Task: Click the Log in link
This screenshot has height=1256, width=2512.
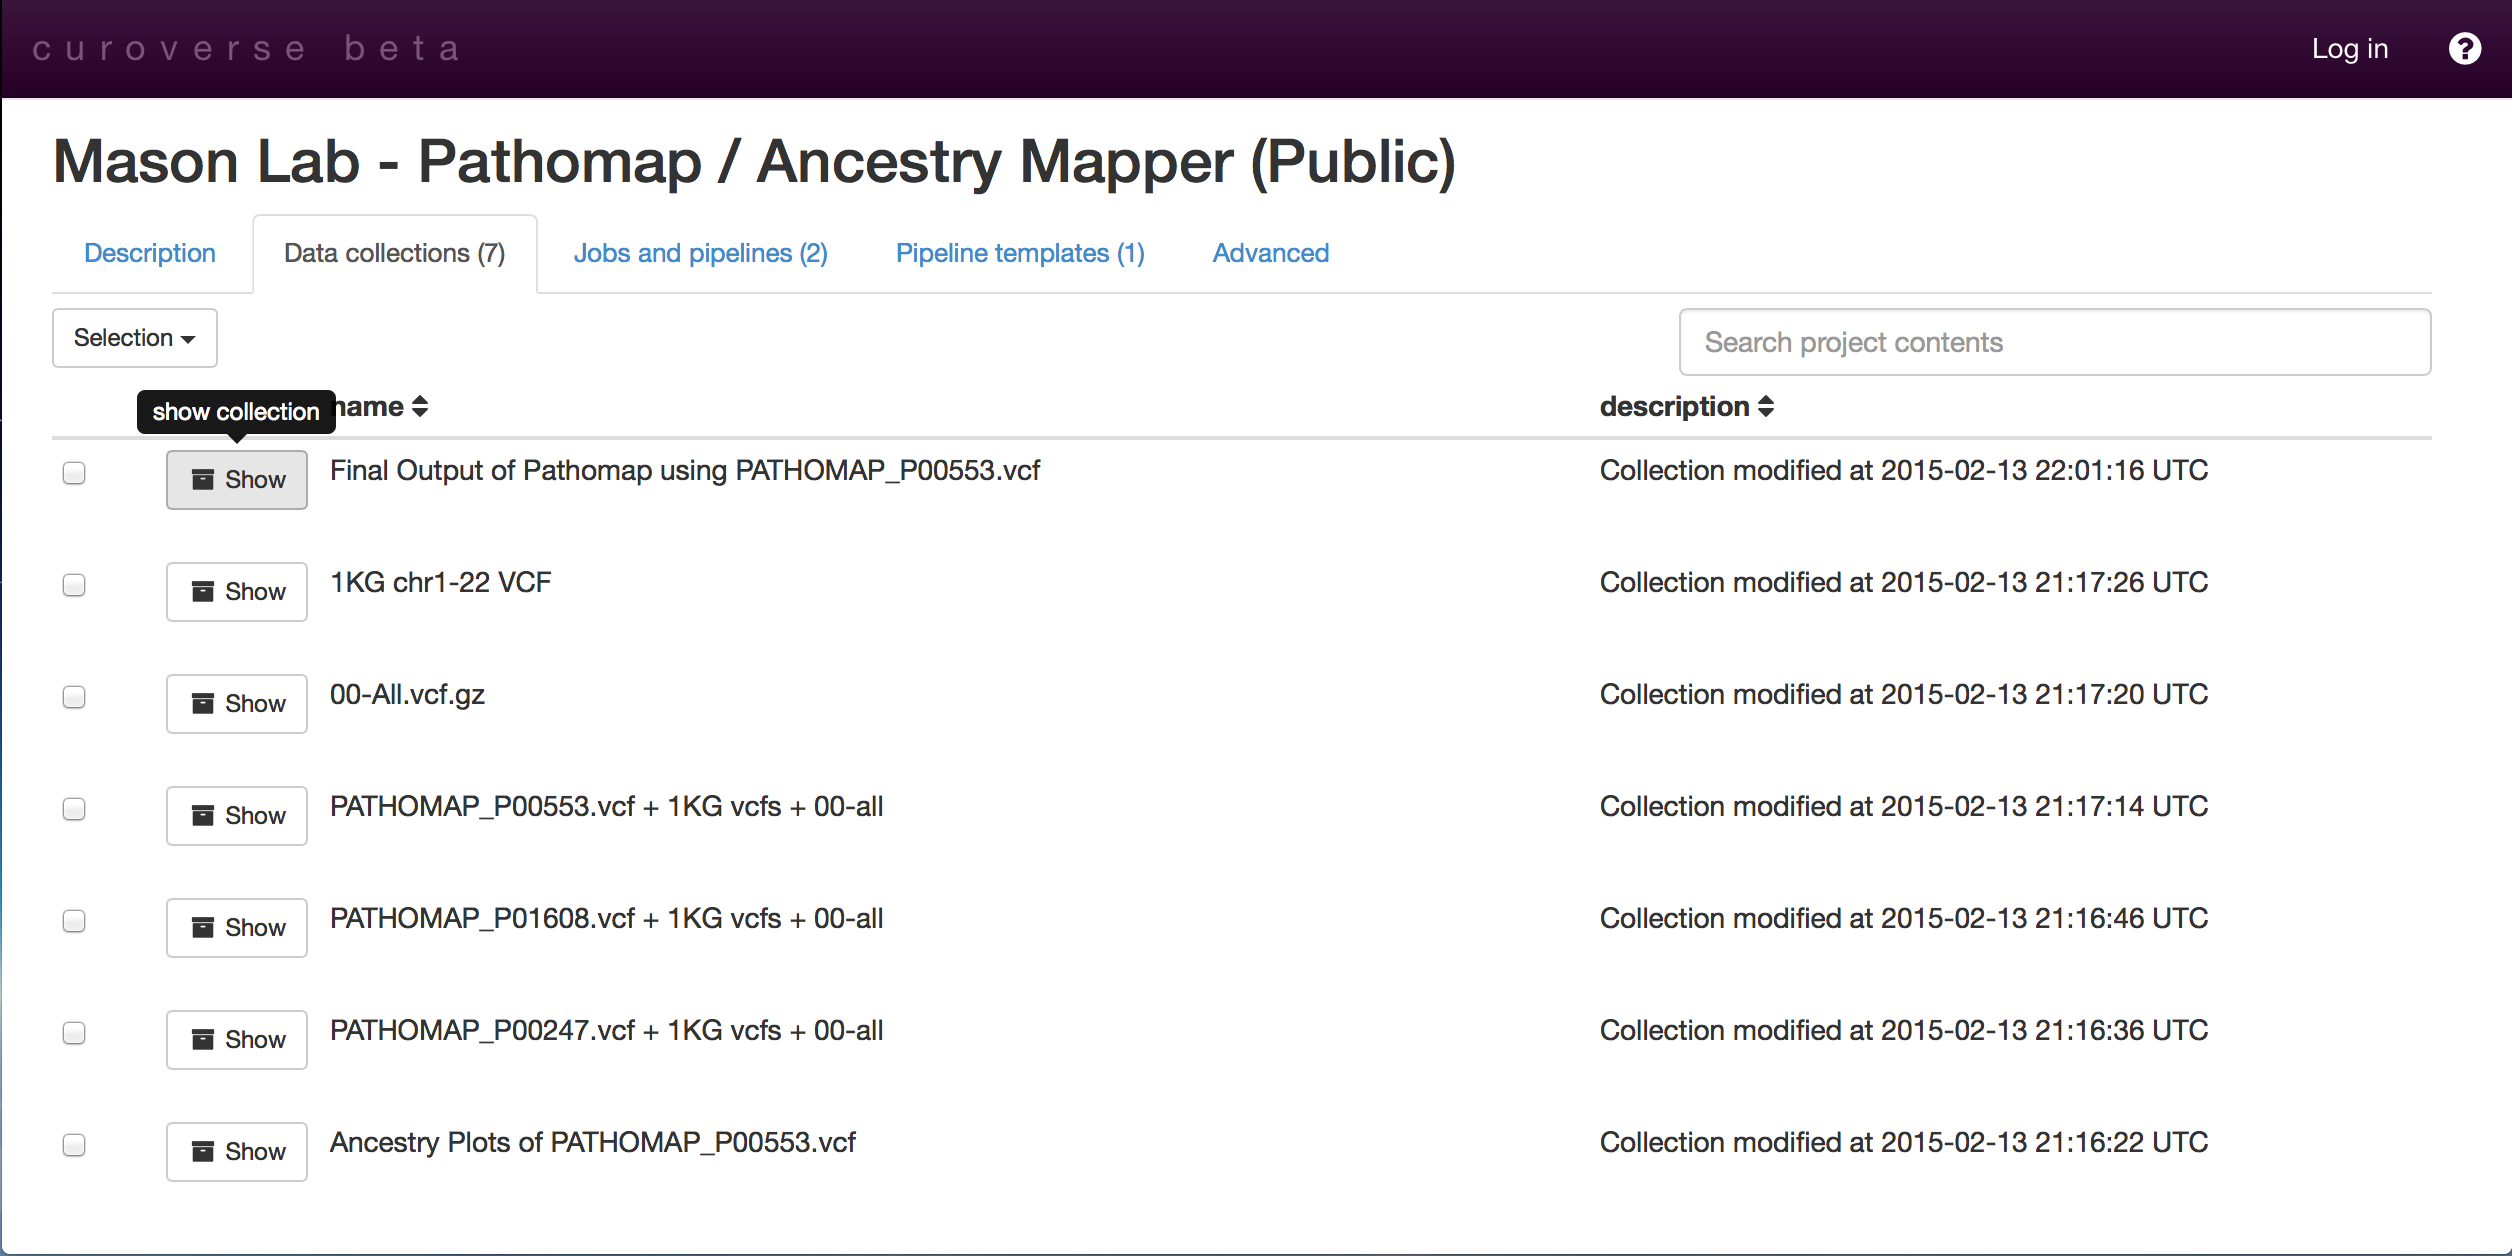Action: pos(2350,48)
